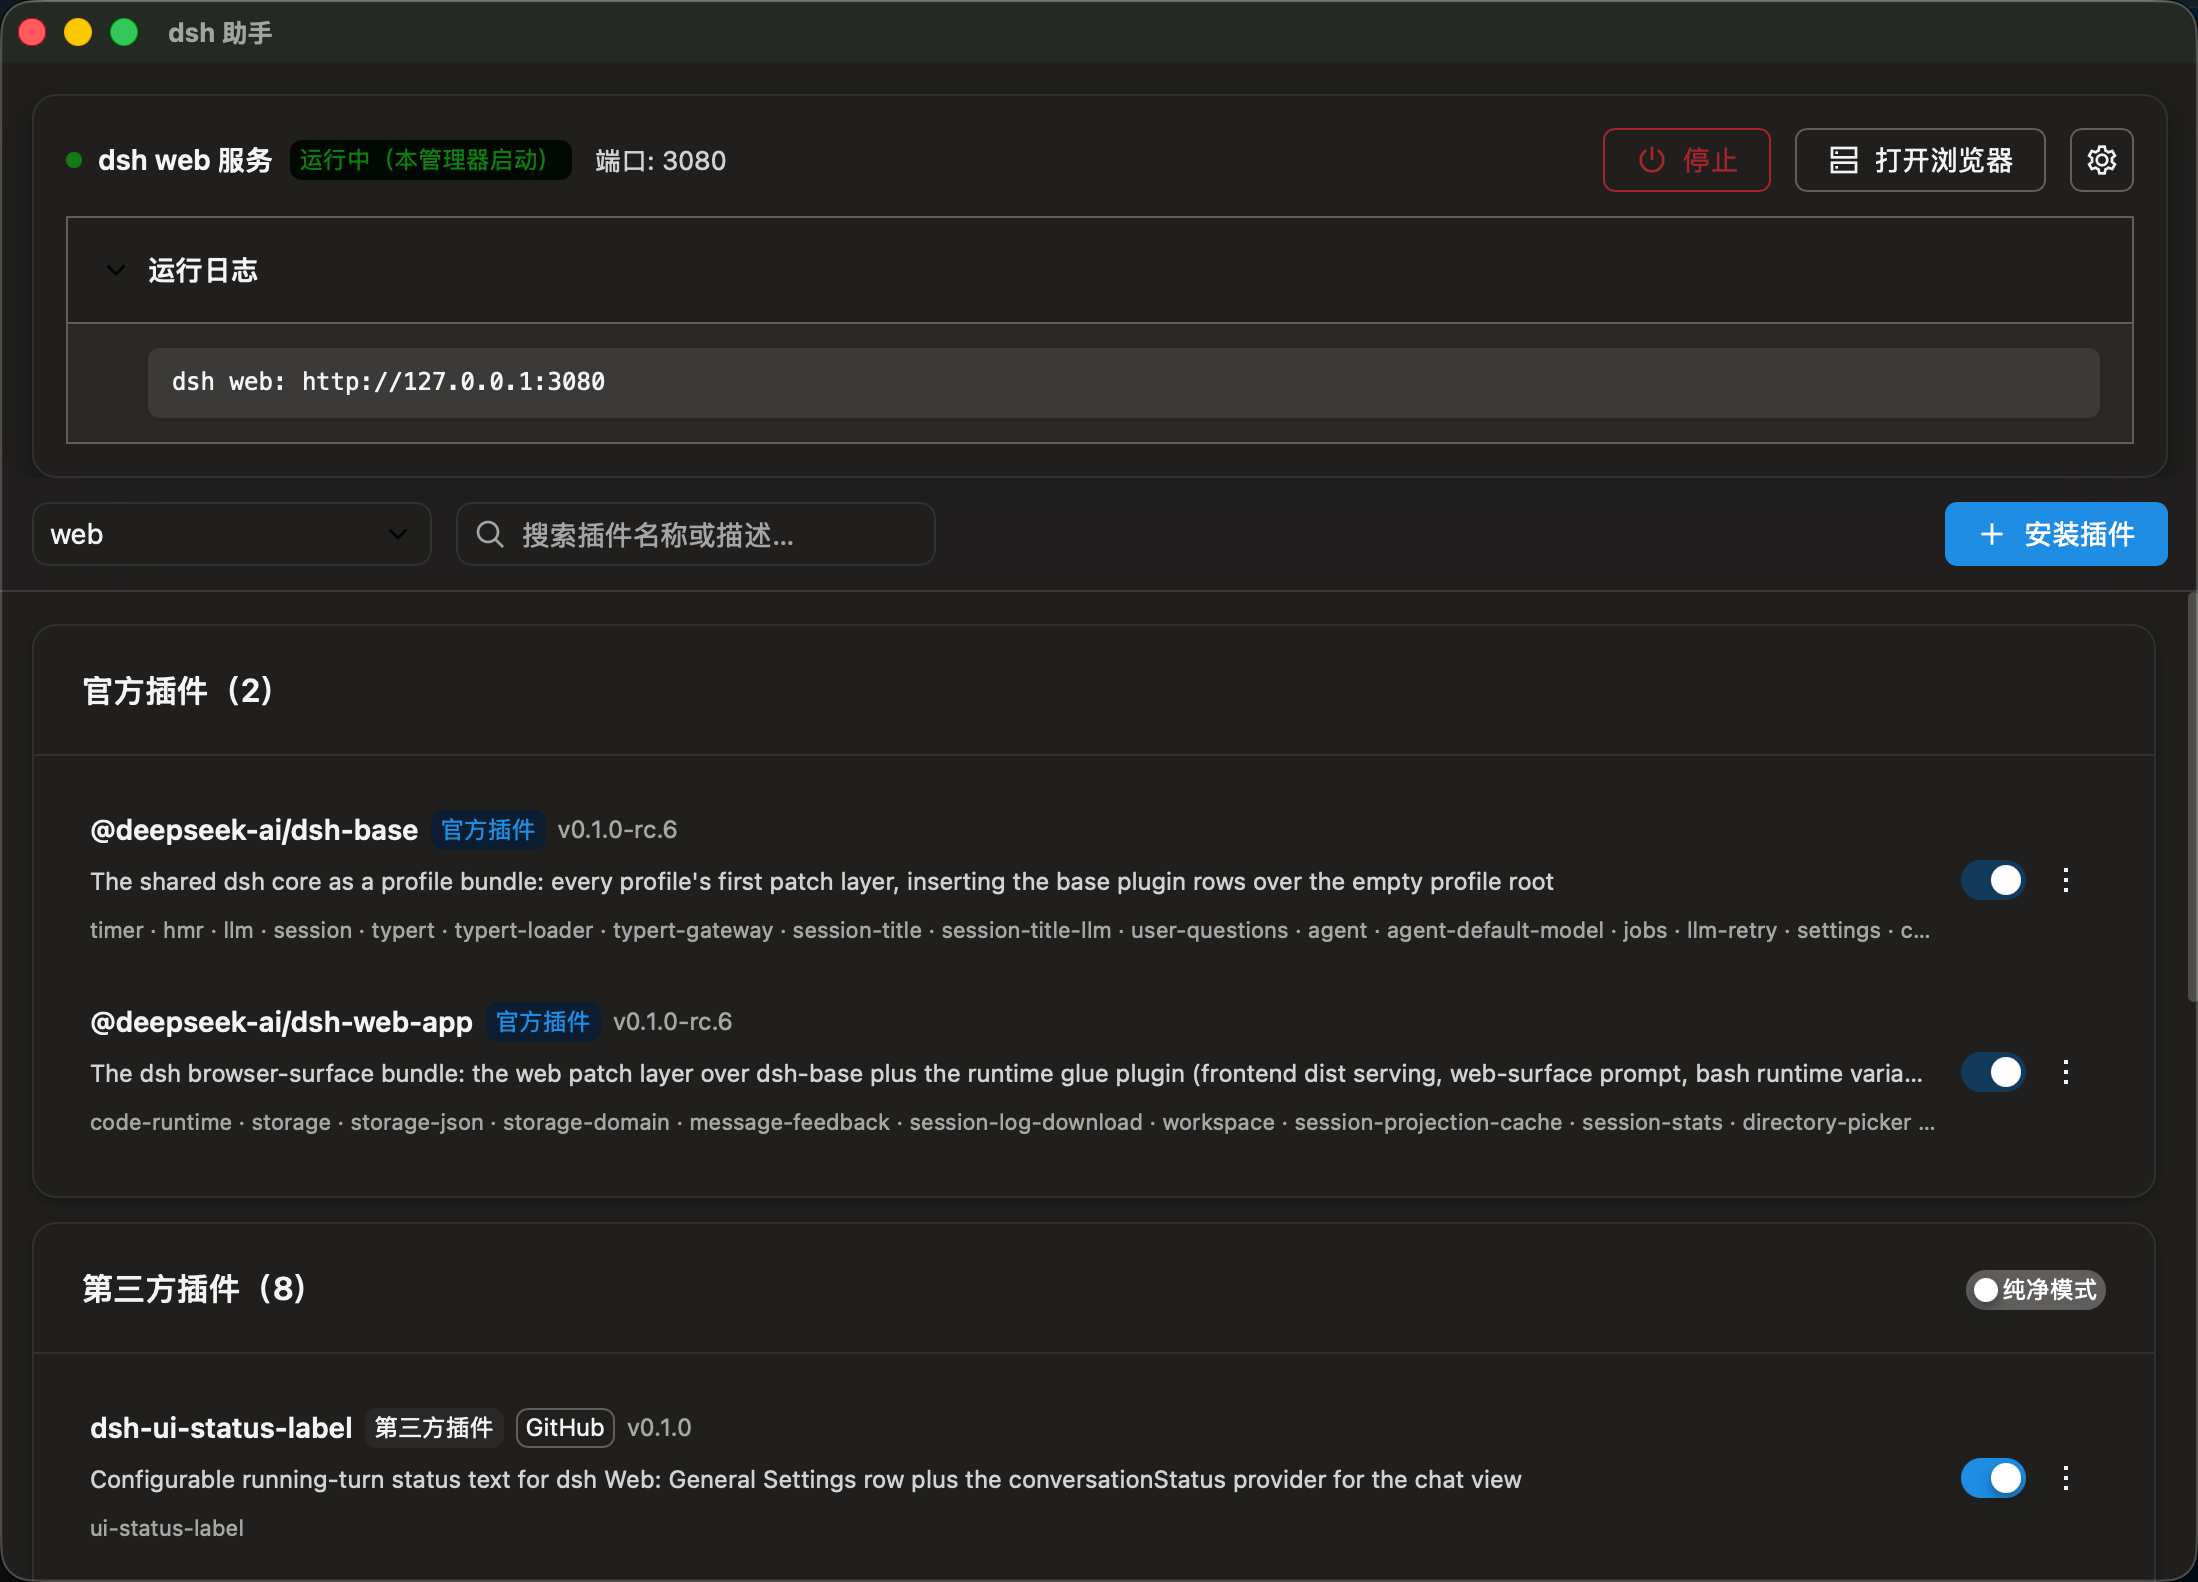This screenshot has width=2198, height=1582.
Task: Maximize the dsh 助手 window
Action: click(x=124, y=32)
